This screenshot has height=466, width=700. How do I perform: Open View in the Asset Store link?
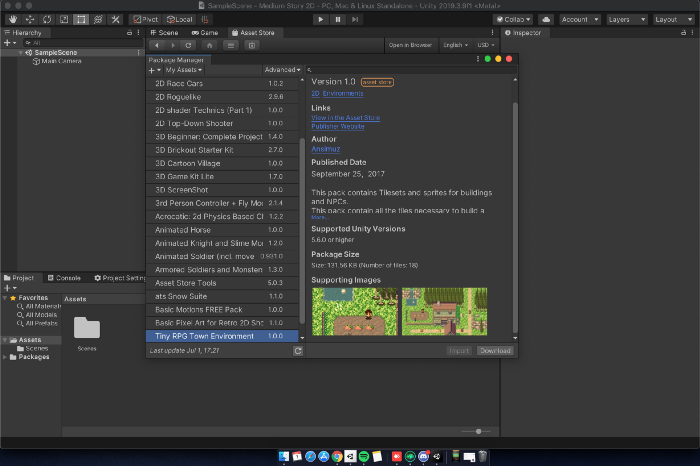coord(346,118)
